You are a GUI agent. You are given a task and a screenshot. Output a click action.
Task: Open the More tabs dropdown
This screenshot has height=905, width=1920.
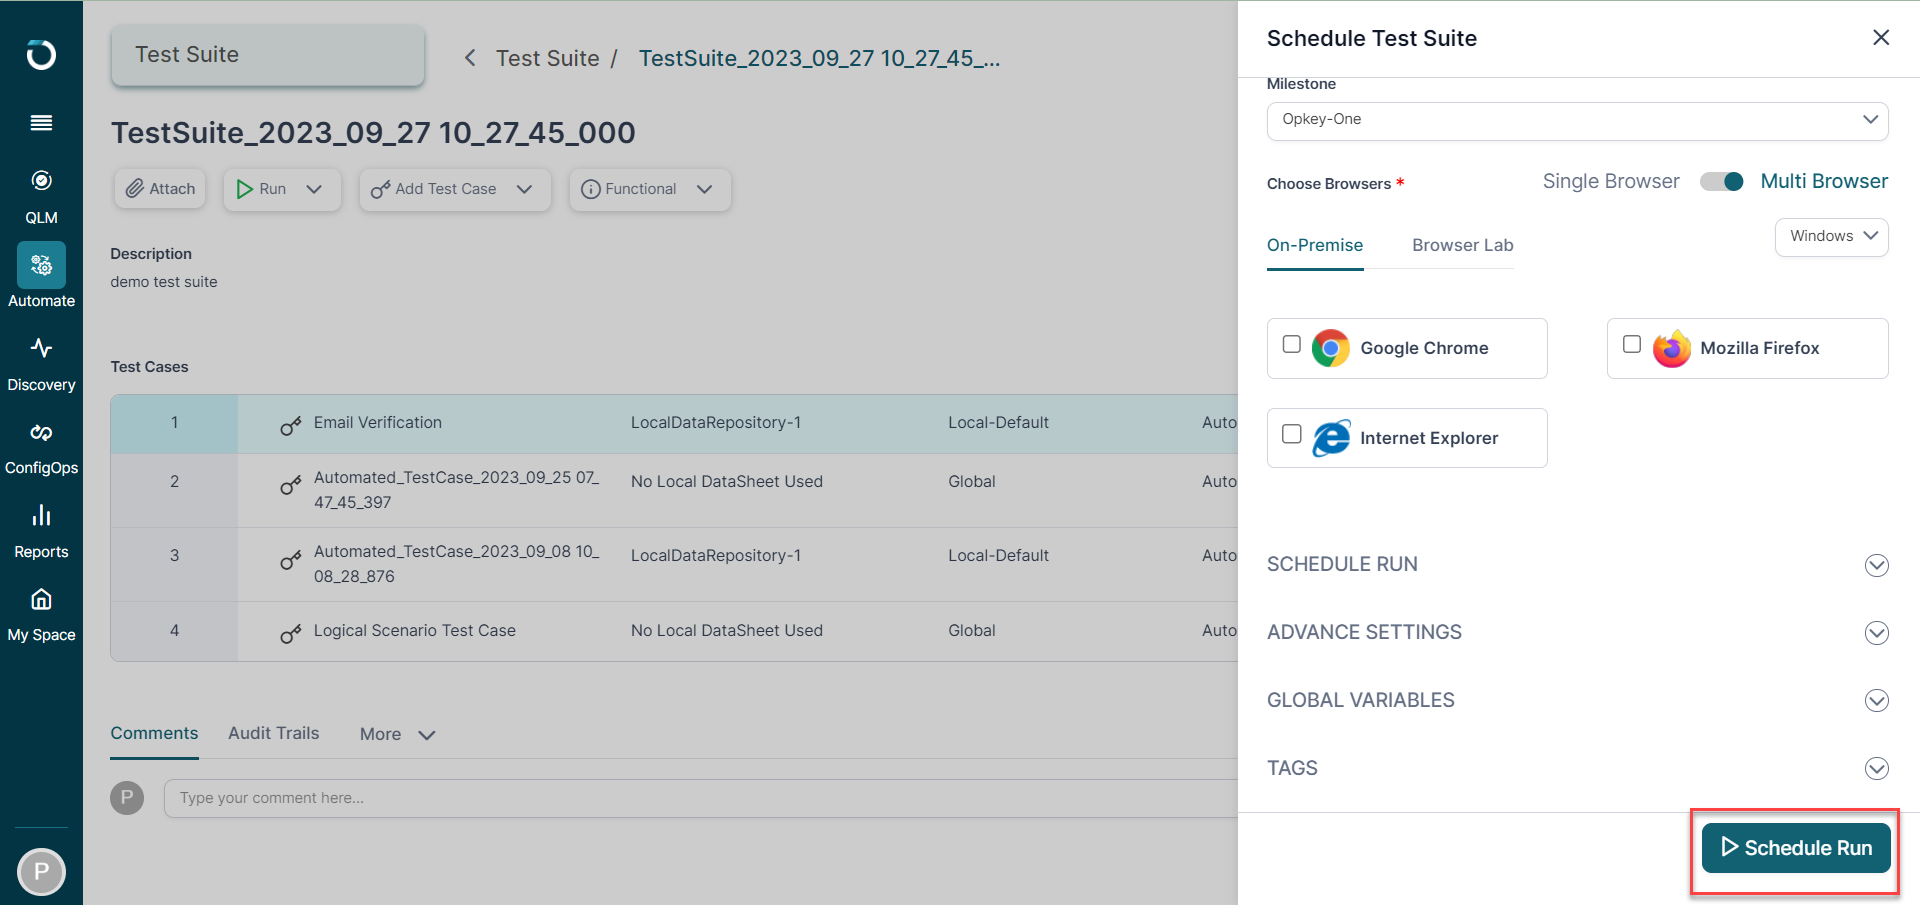pos(398,734)
